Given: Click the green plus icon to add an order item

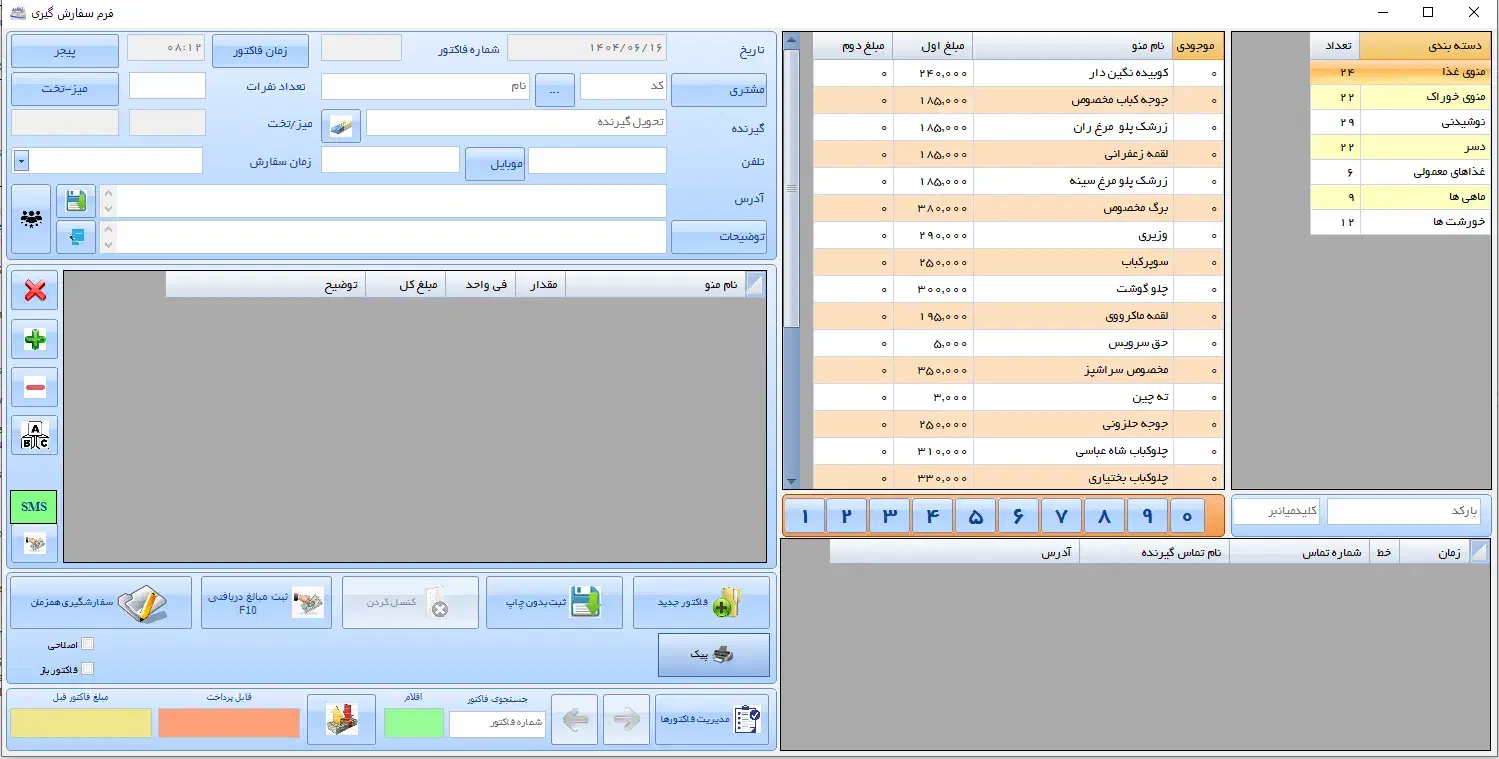Looking at the screenshot, I should pyautogui.click(x=34, y=340).
